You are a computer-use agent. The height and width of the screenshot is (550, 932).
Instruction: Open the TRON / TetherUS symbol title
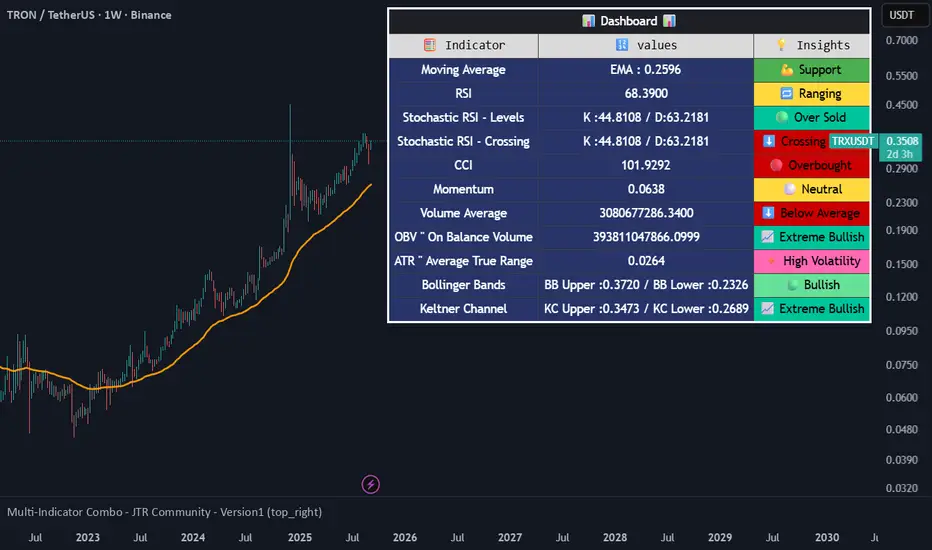[x=52, y=15]
